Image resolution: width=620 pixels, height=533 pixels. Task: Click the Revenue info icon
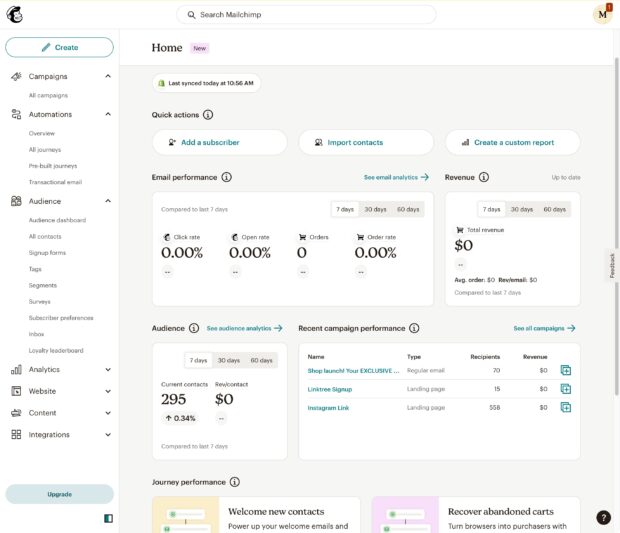pos(484,177)
